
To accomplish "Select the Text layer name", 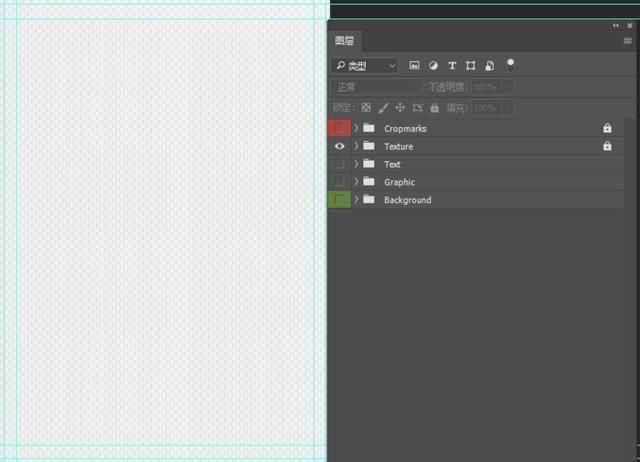I will (392, 164).
